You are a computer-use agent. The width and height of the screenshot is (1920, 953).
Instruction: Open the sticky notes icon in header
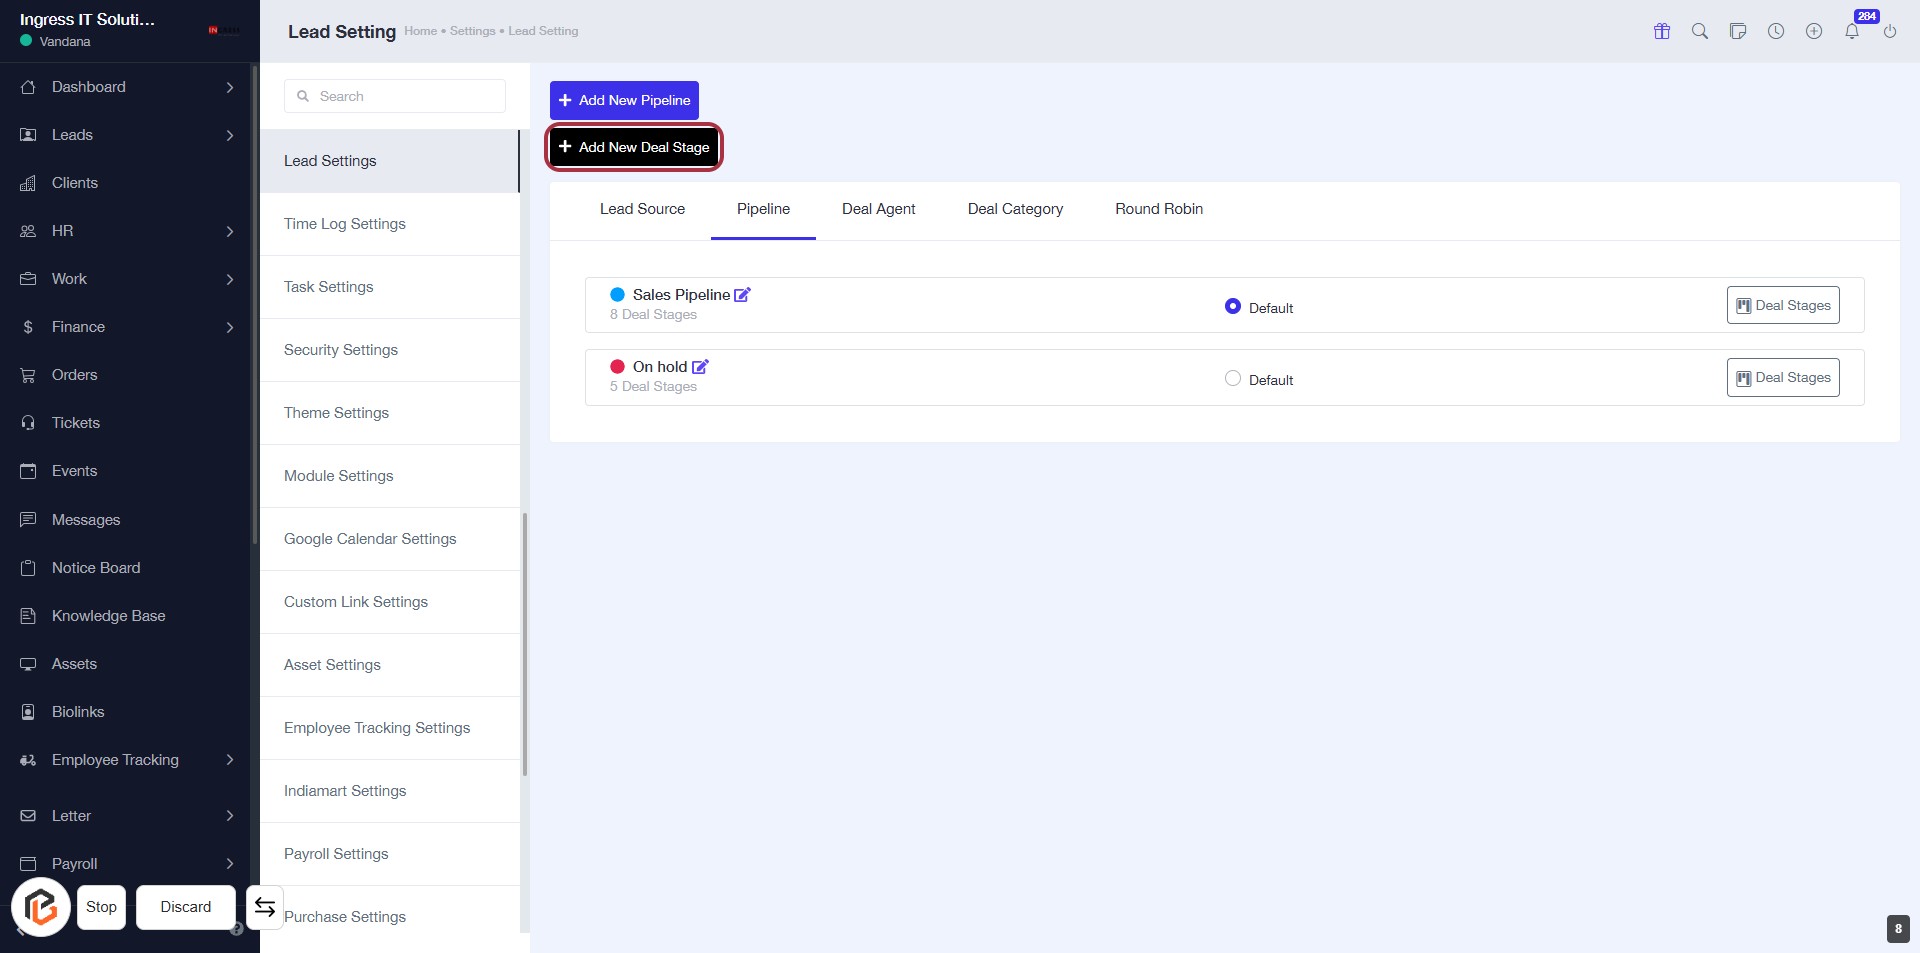pos(1738,31)
